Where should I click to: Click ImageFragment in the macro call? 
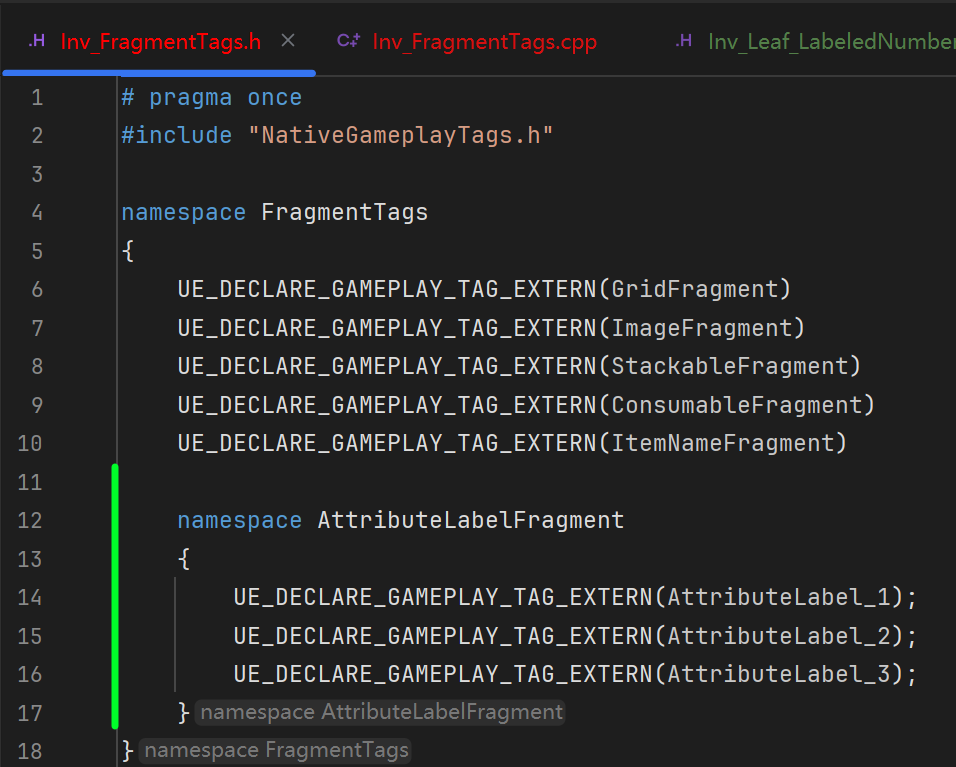pos(702,328)
